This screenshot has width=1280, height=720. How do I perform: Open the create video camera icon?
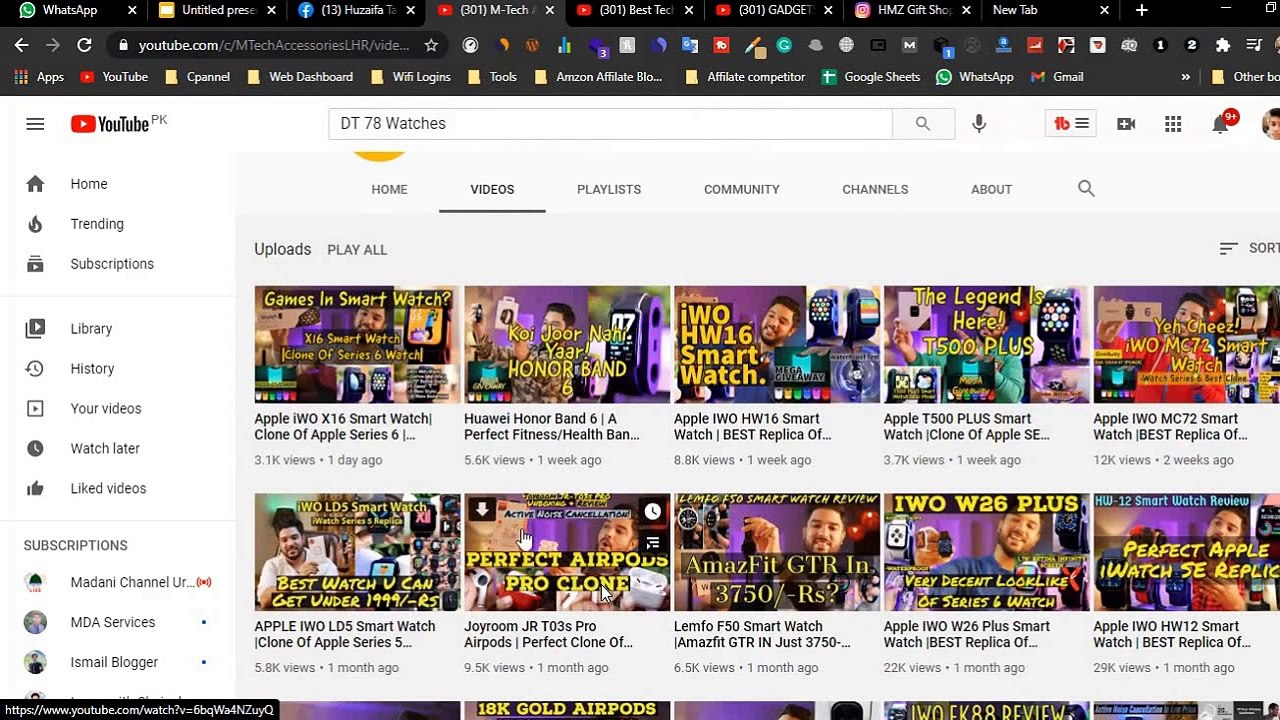pos(1126,124)
